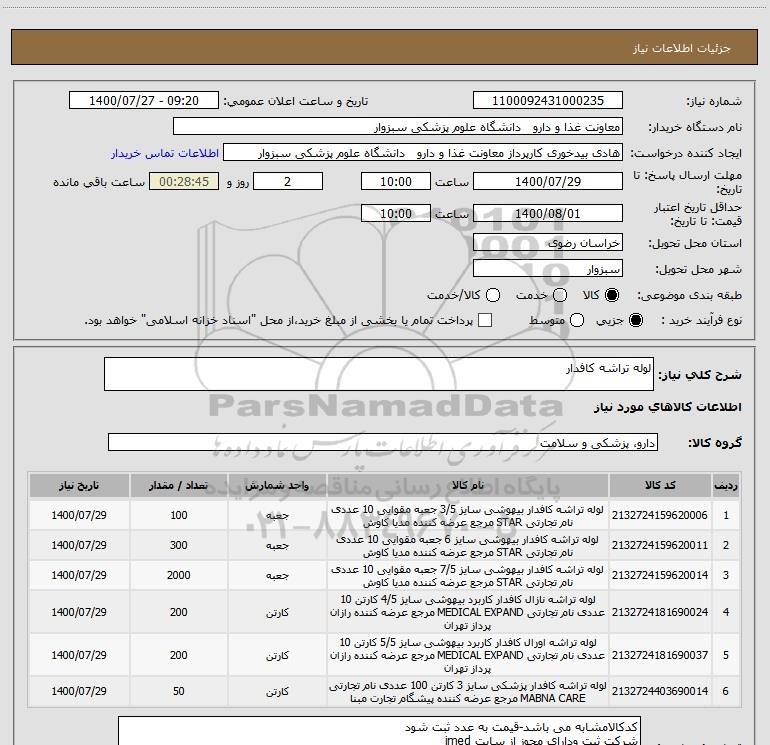Click the شماره نیاز field 1100092431000235
The width and height of the screenshot is (770, 745).
[x=548, y=101]
